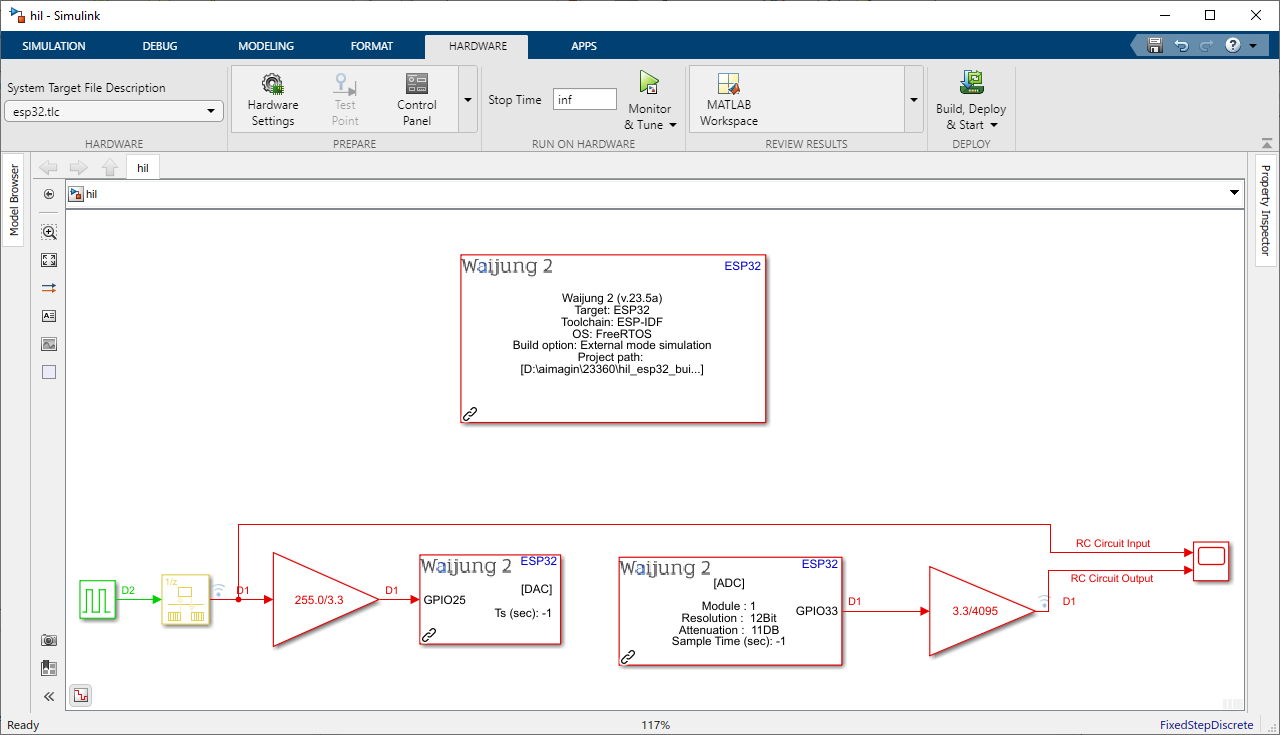The width and height of the screenshot is (1280, 735).
Task: Click hide/show explorer bar icon
Action: click(x=49, y=194)
